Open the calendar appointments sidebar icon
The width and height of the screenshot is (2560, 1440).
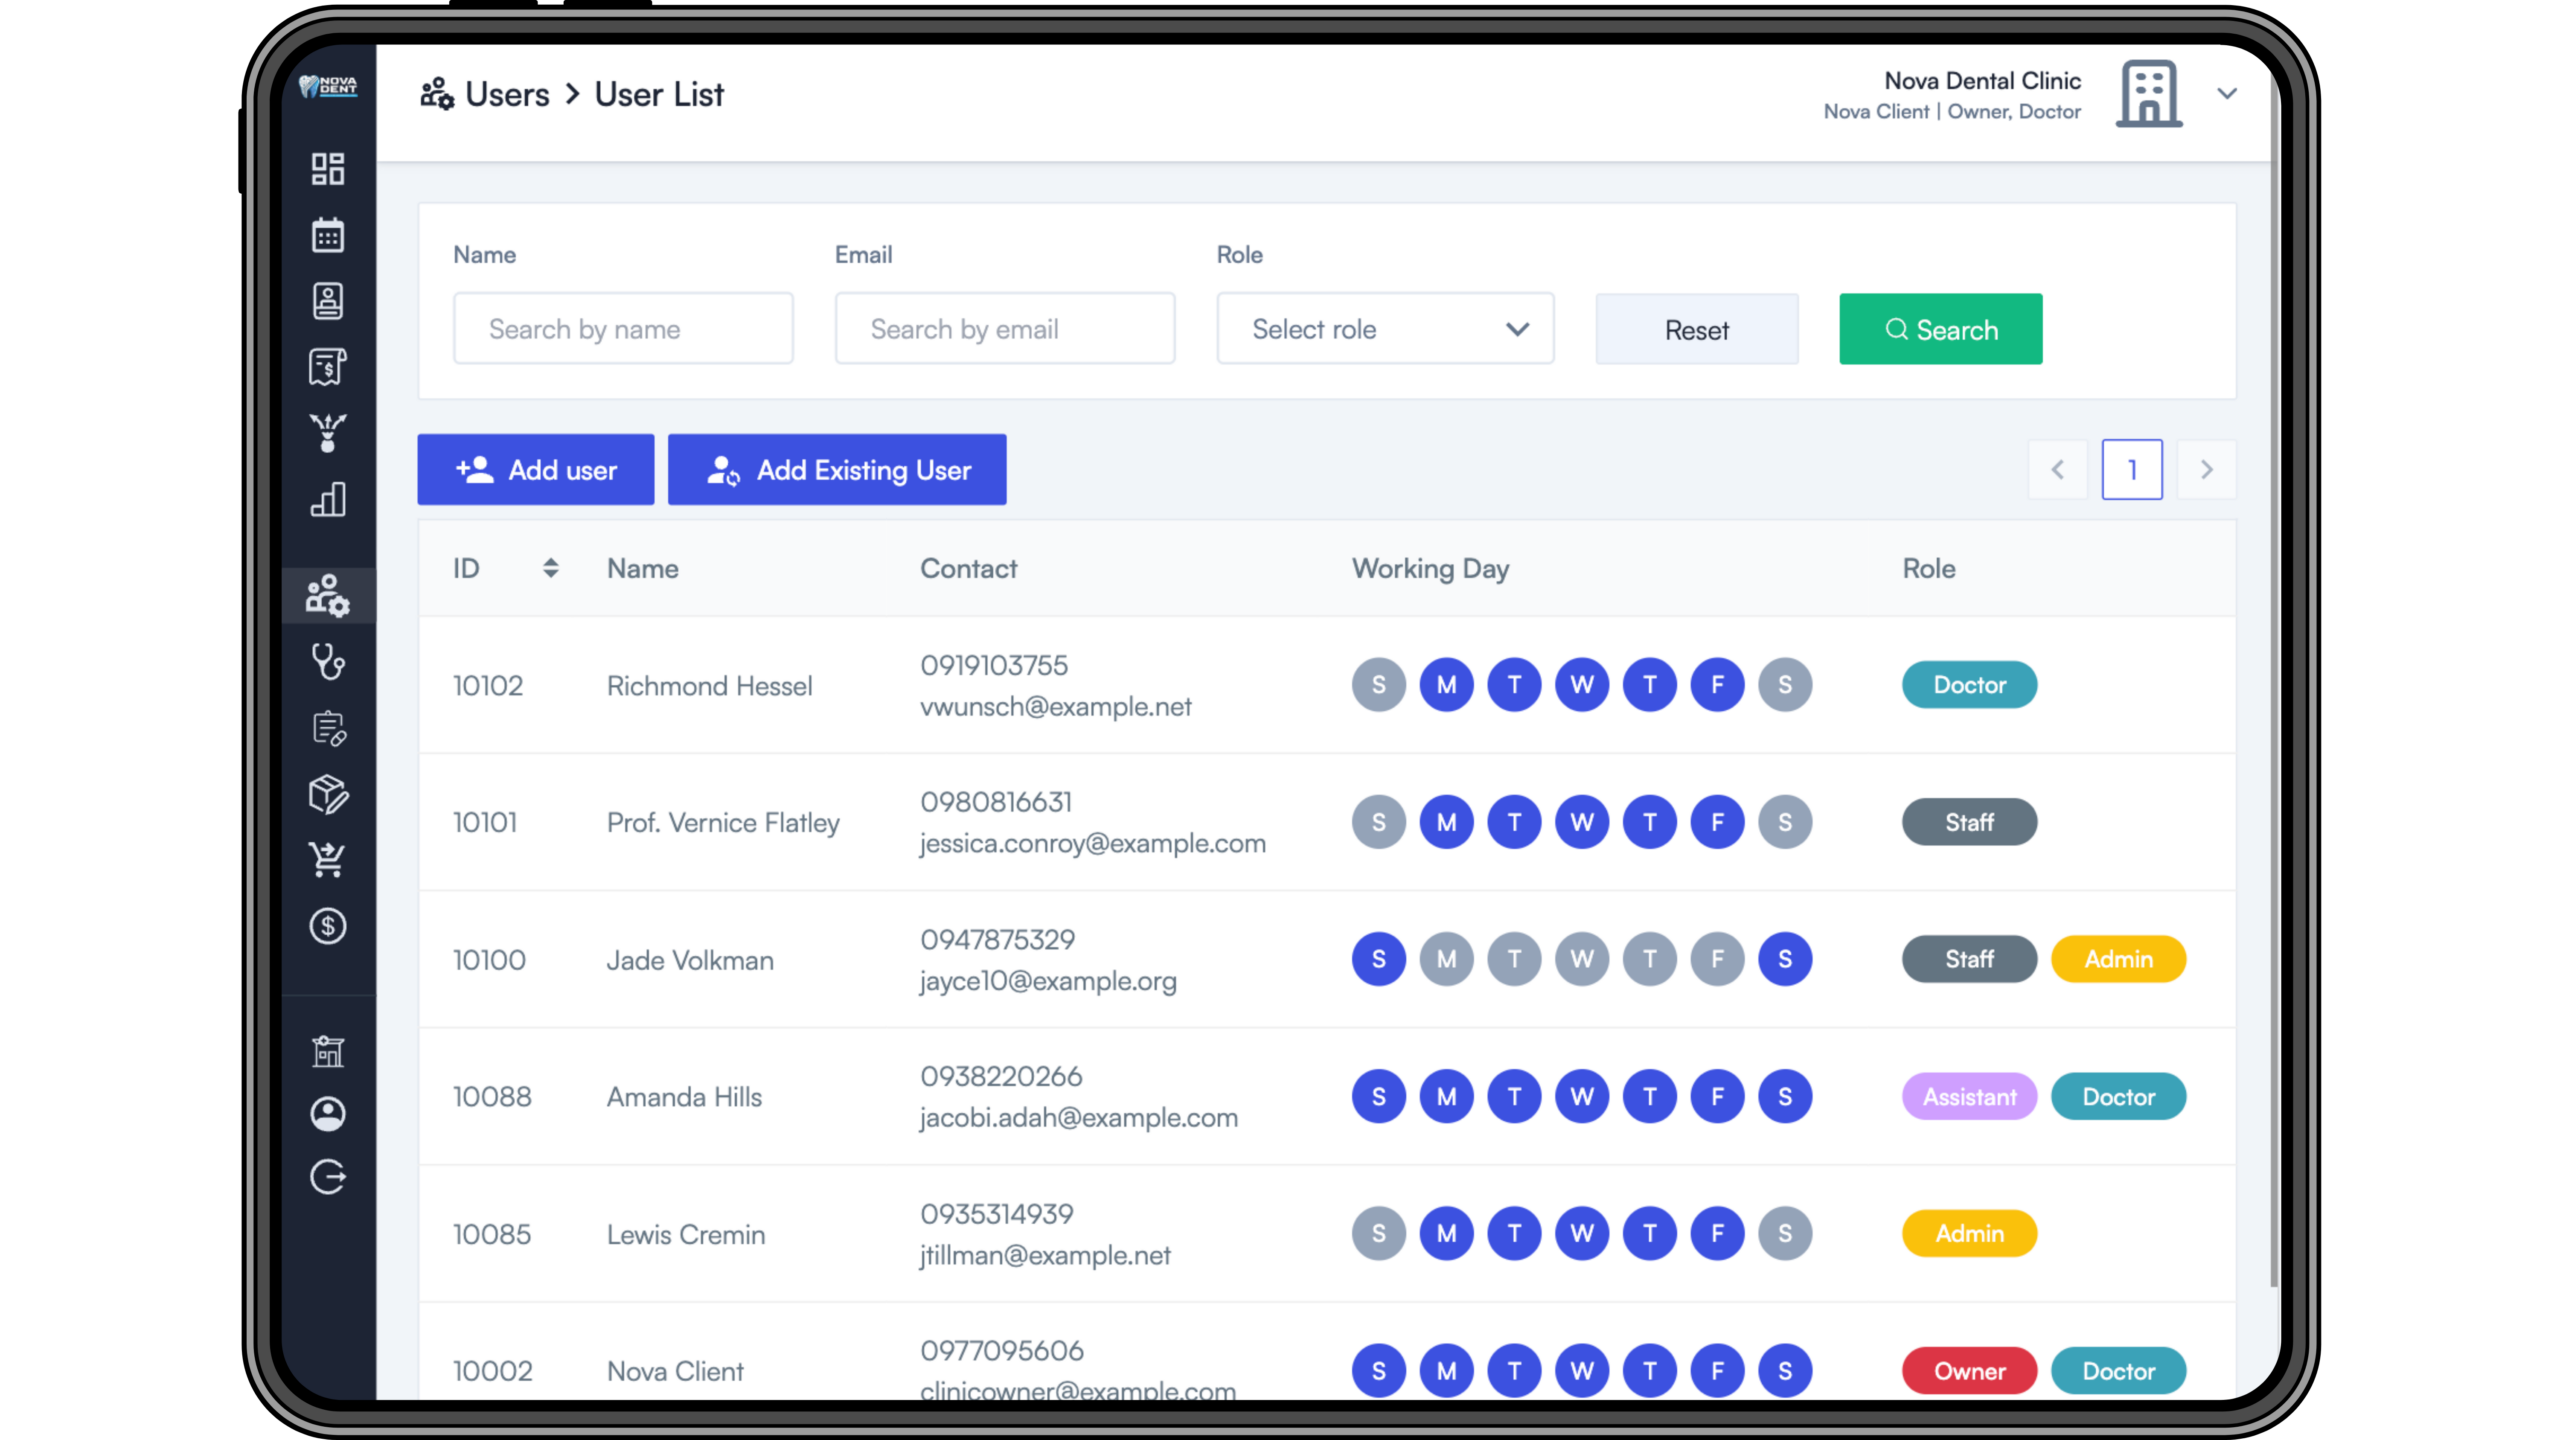(x=327, y=235)
